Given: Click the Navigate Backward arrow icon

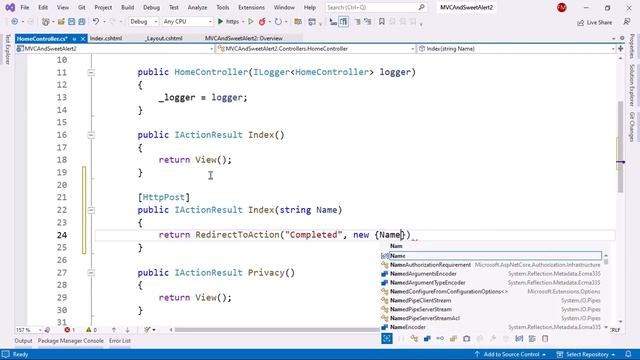Looking at the screenshot, I should [x=15, y=22].
